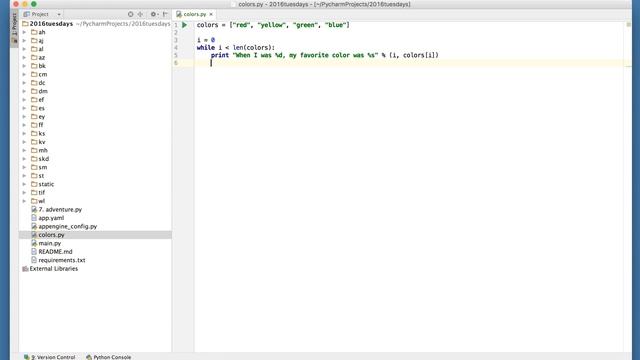Click the yellow inspection indicator at editor top right

pos(629,24)
